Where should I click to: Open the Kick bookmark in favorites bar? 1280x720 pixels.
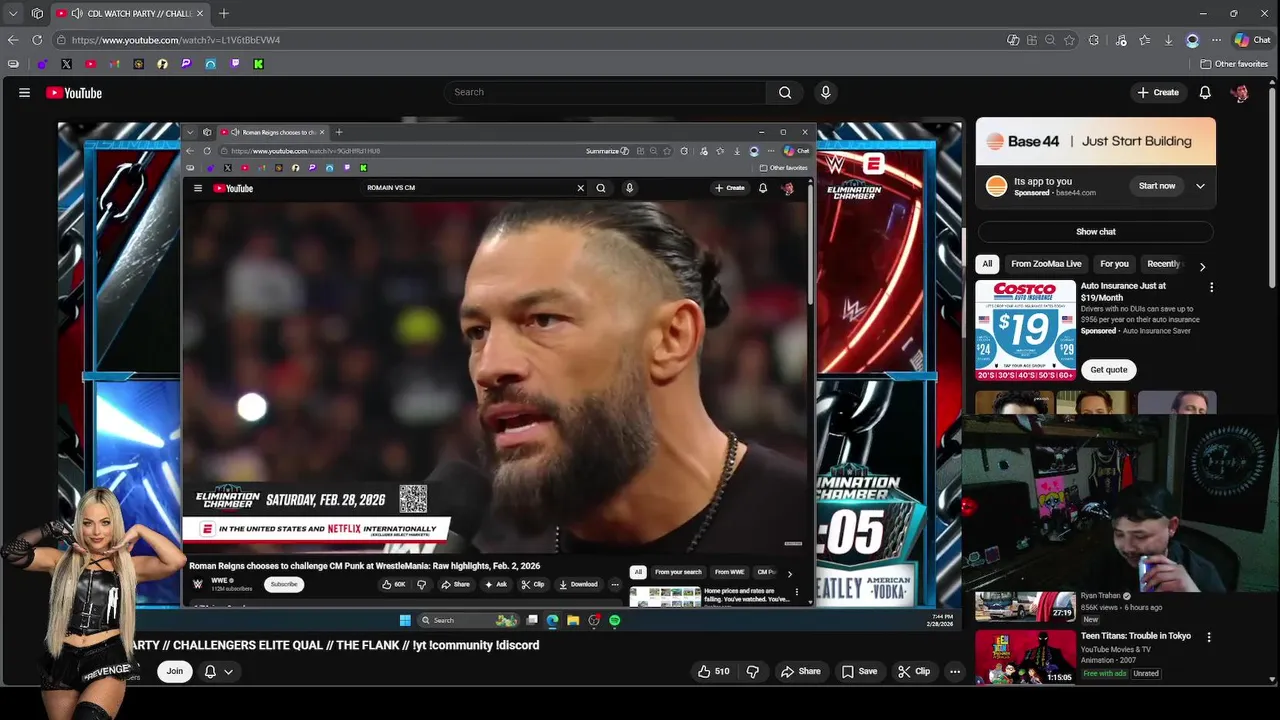[258, 64]
